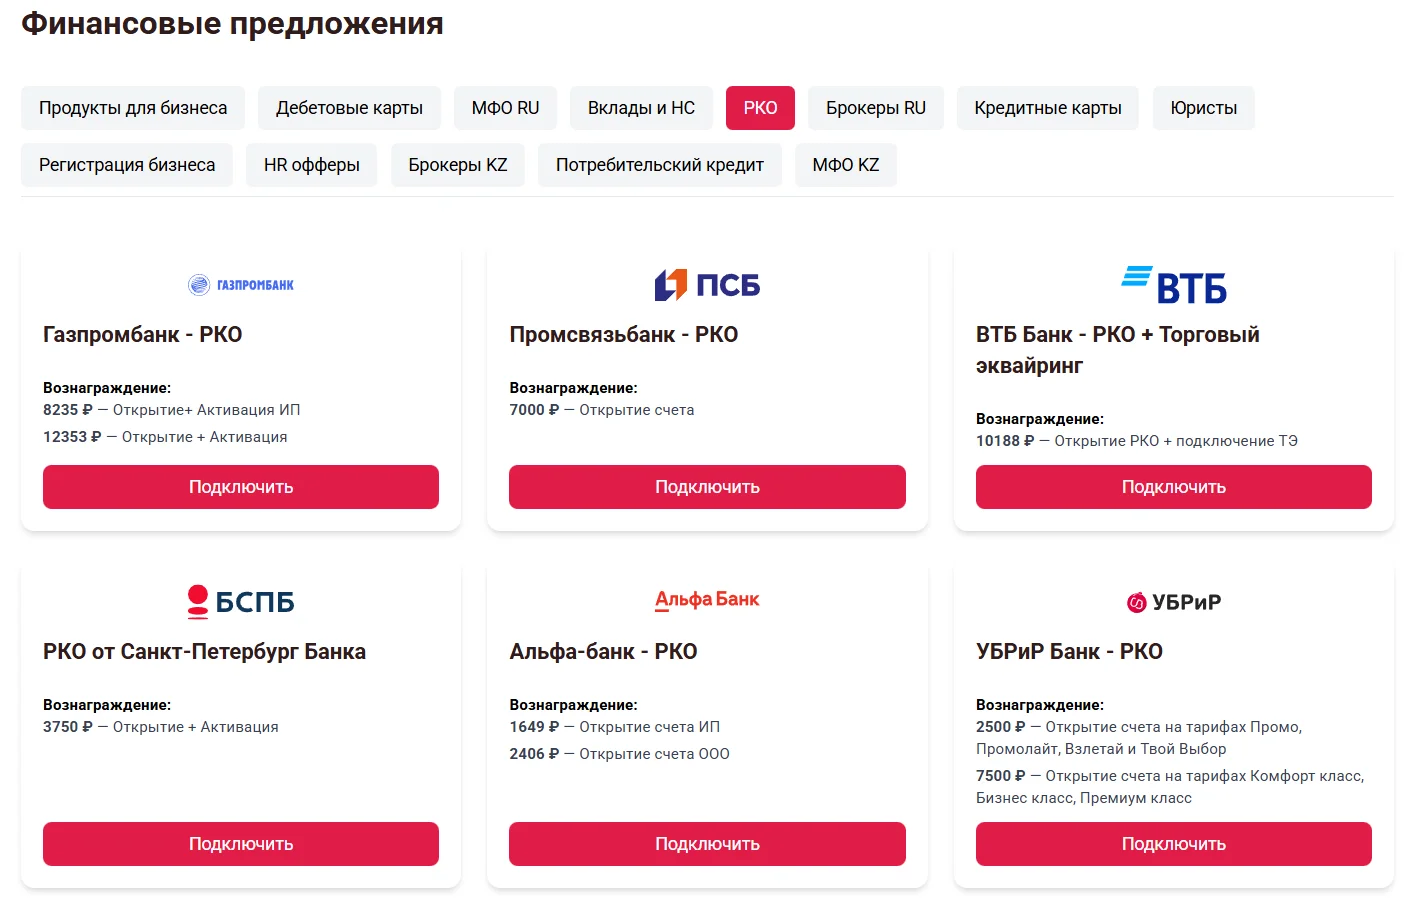Switch to the Потребительский кредит tab
Image resolution: width=1414 pixels, height=902 pixels.
click(x=659, y=164)
